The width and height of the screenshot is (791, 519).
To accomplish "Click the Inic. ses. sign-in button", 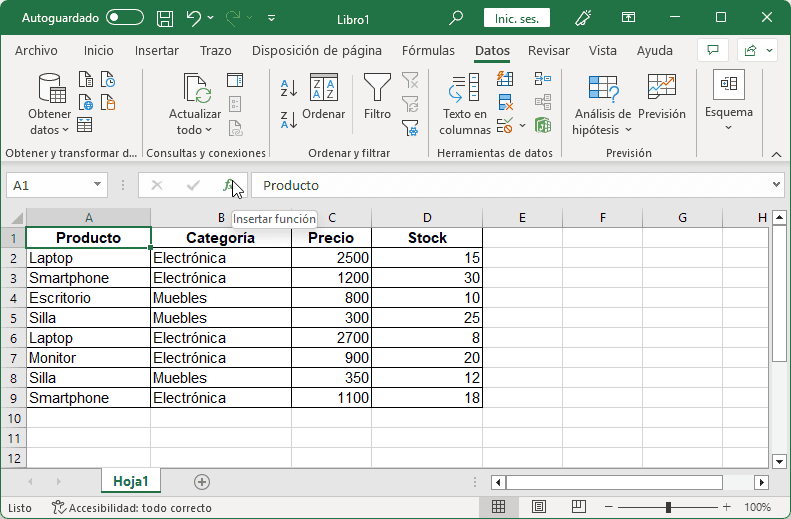I will click(x=517, y=18).
